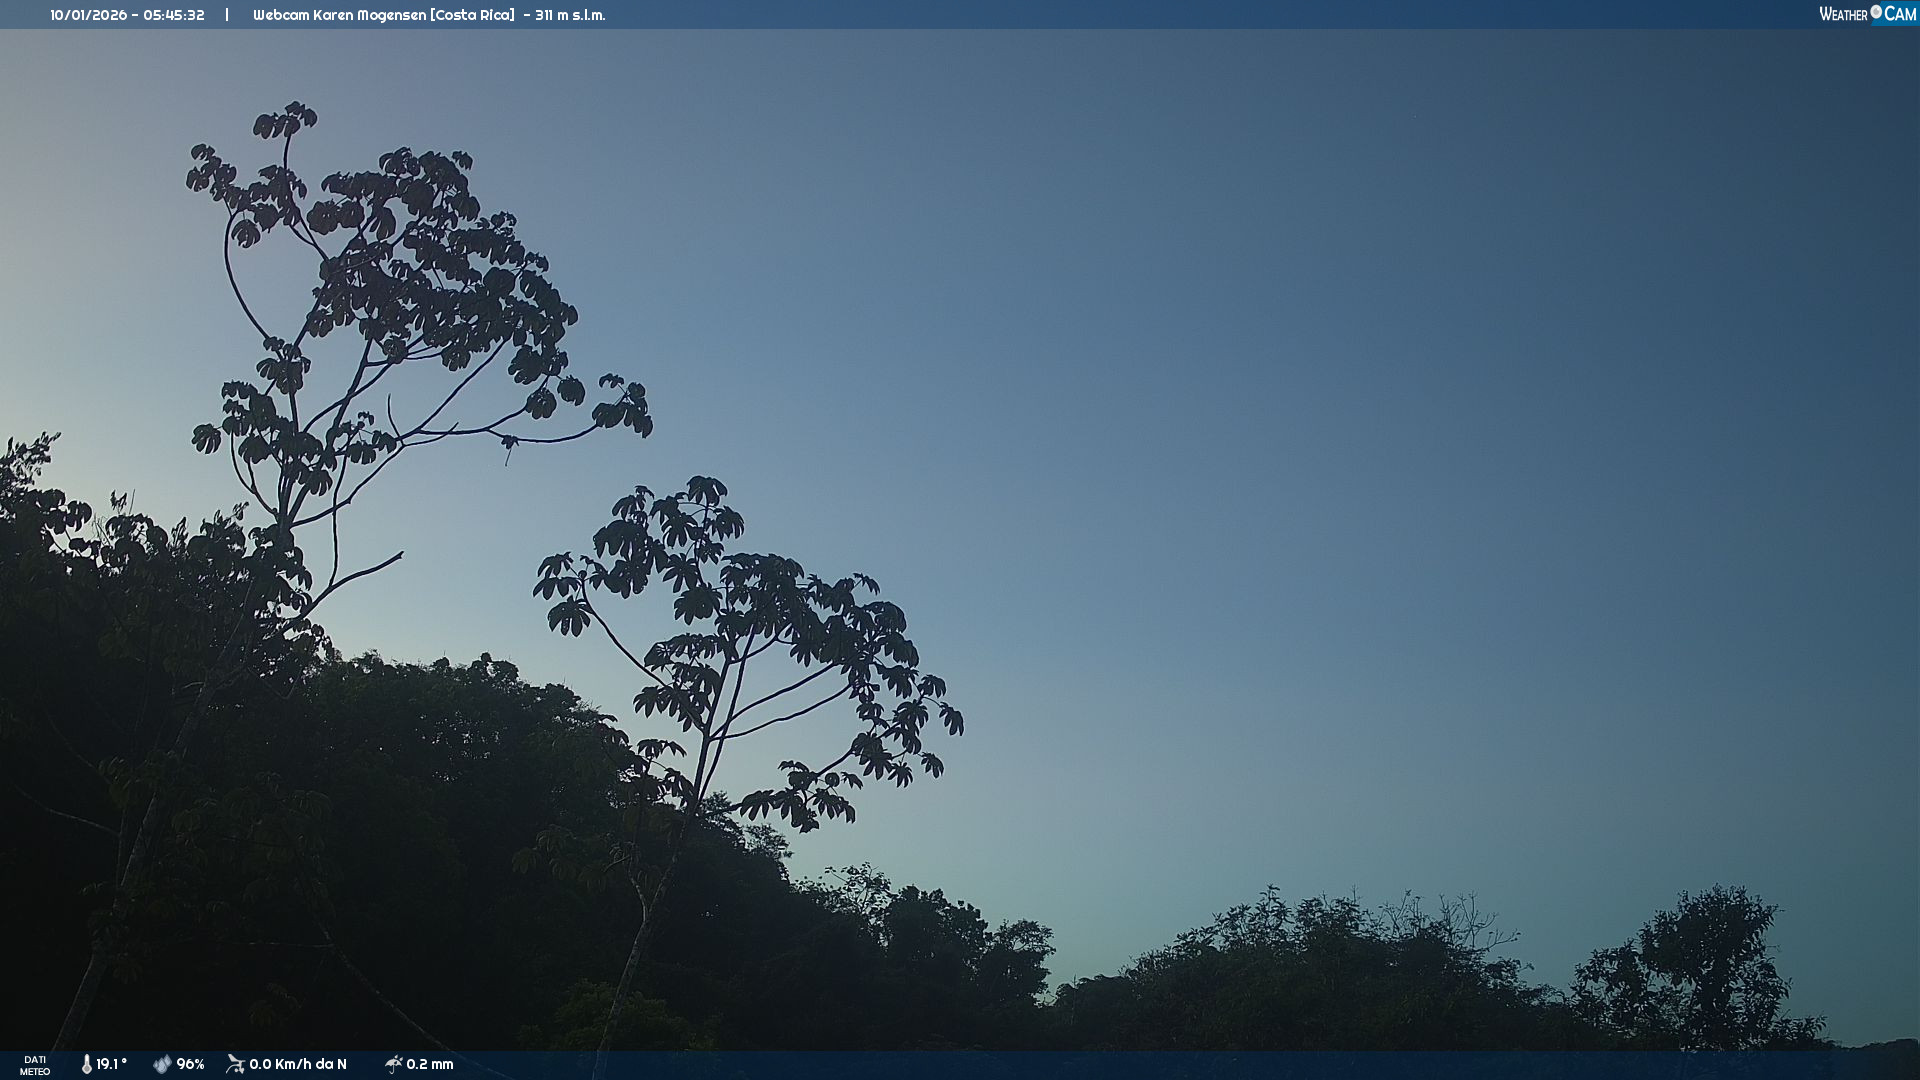The height and width of the screenshot is (1080, 1920).
Task: Click the Webcam Karen Mogensen title
Action: 340,15
